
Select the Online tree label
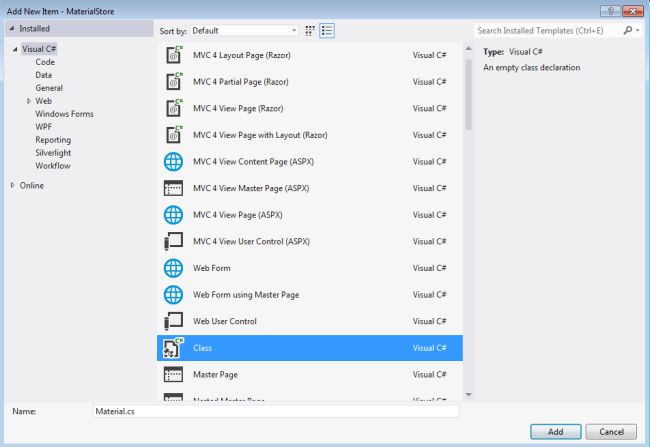point(32,185)
